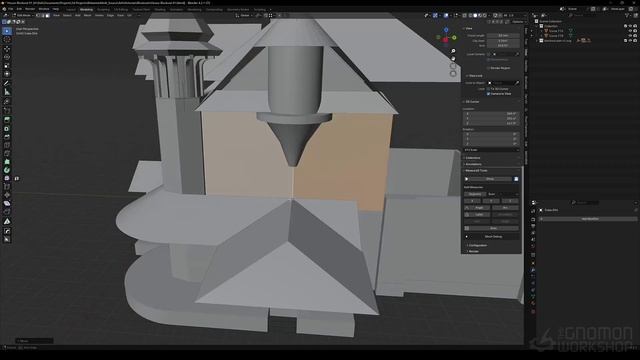The width and height of the screenshot is (640, 360).
Task: Select the Shrink/Fatten tool
Action: tap(7, 195)
